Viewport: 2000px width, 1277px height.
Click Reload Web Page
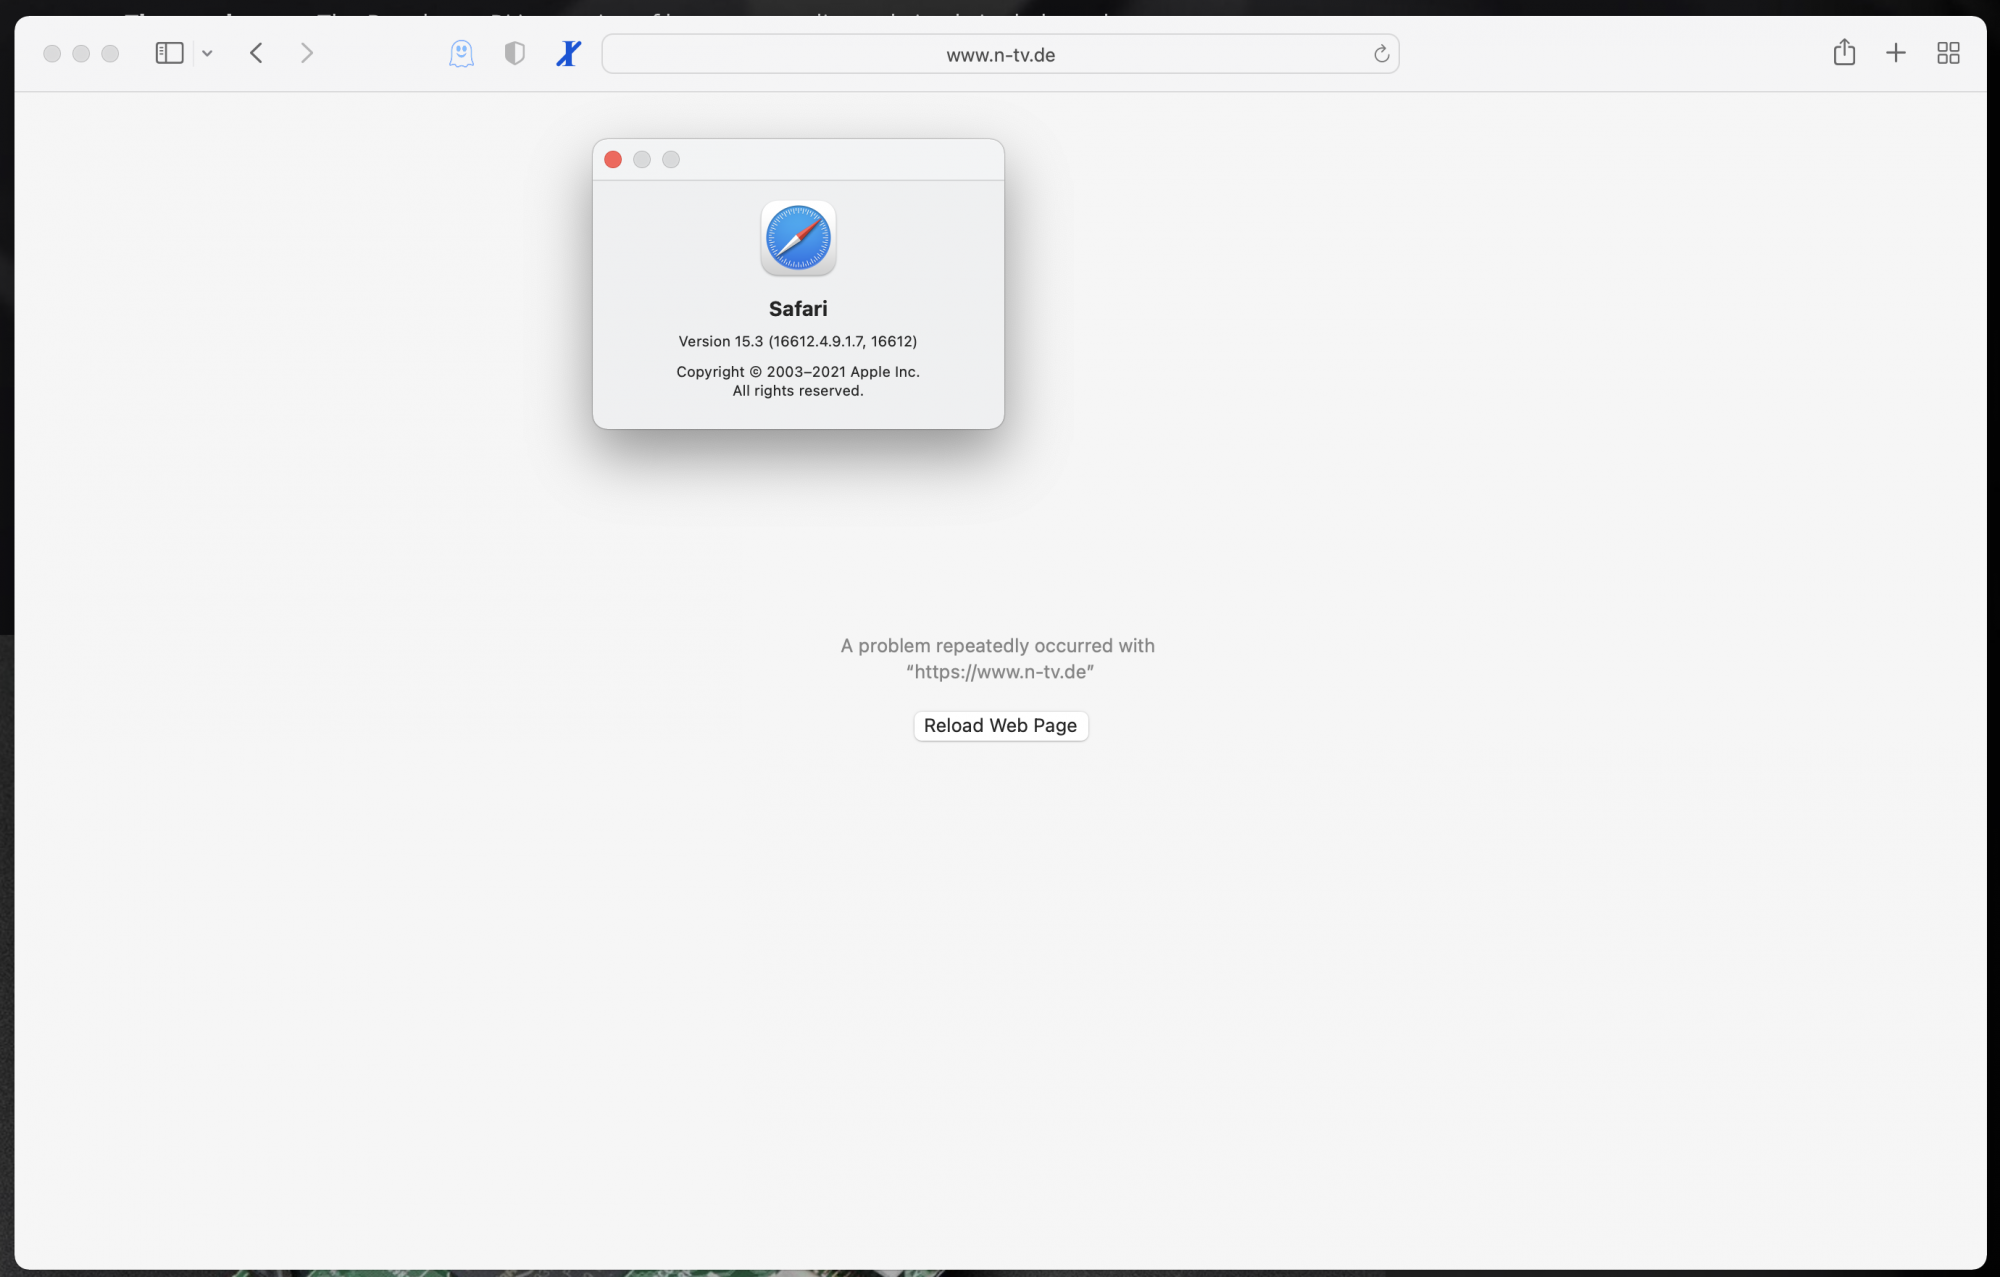[x=999, y=725]
